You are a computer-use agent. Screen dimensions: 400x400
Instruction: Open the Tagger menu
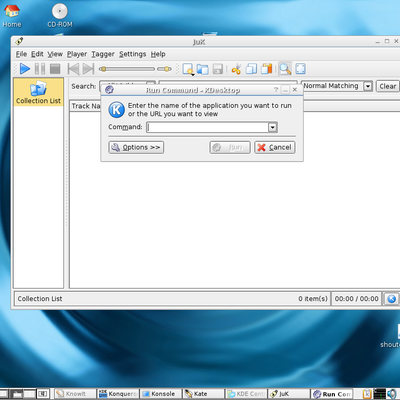pyautogui.click(x=103, y=54)
